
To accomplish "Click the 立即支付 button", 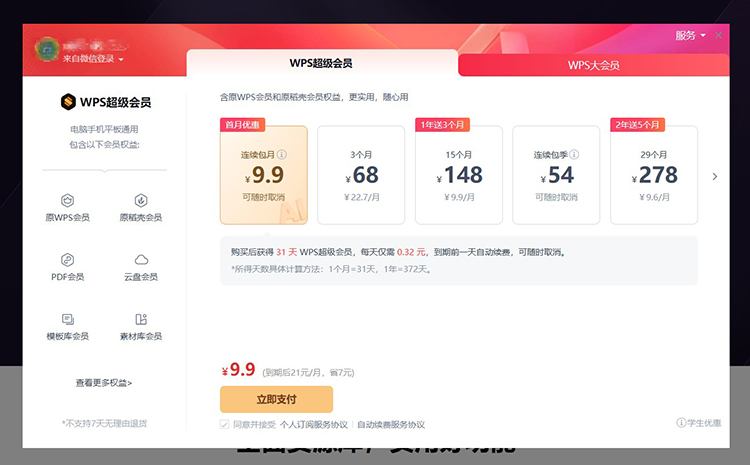I will pyautogui.click(x=276, y=399).
